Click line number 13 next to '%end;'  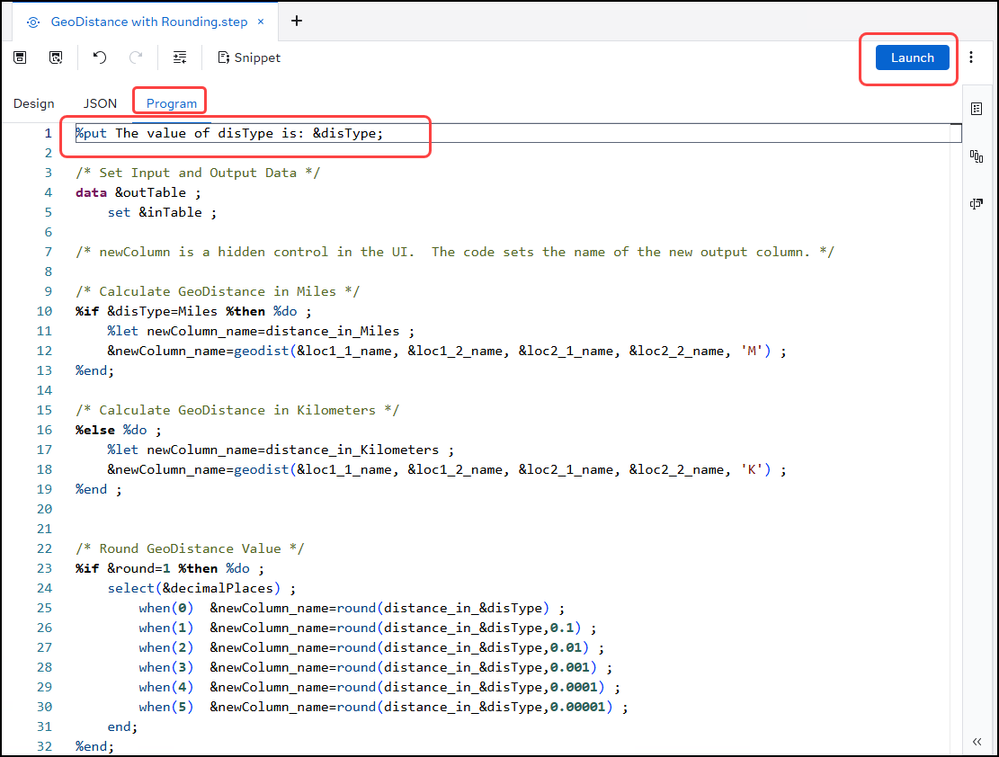(44, 370)
